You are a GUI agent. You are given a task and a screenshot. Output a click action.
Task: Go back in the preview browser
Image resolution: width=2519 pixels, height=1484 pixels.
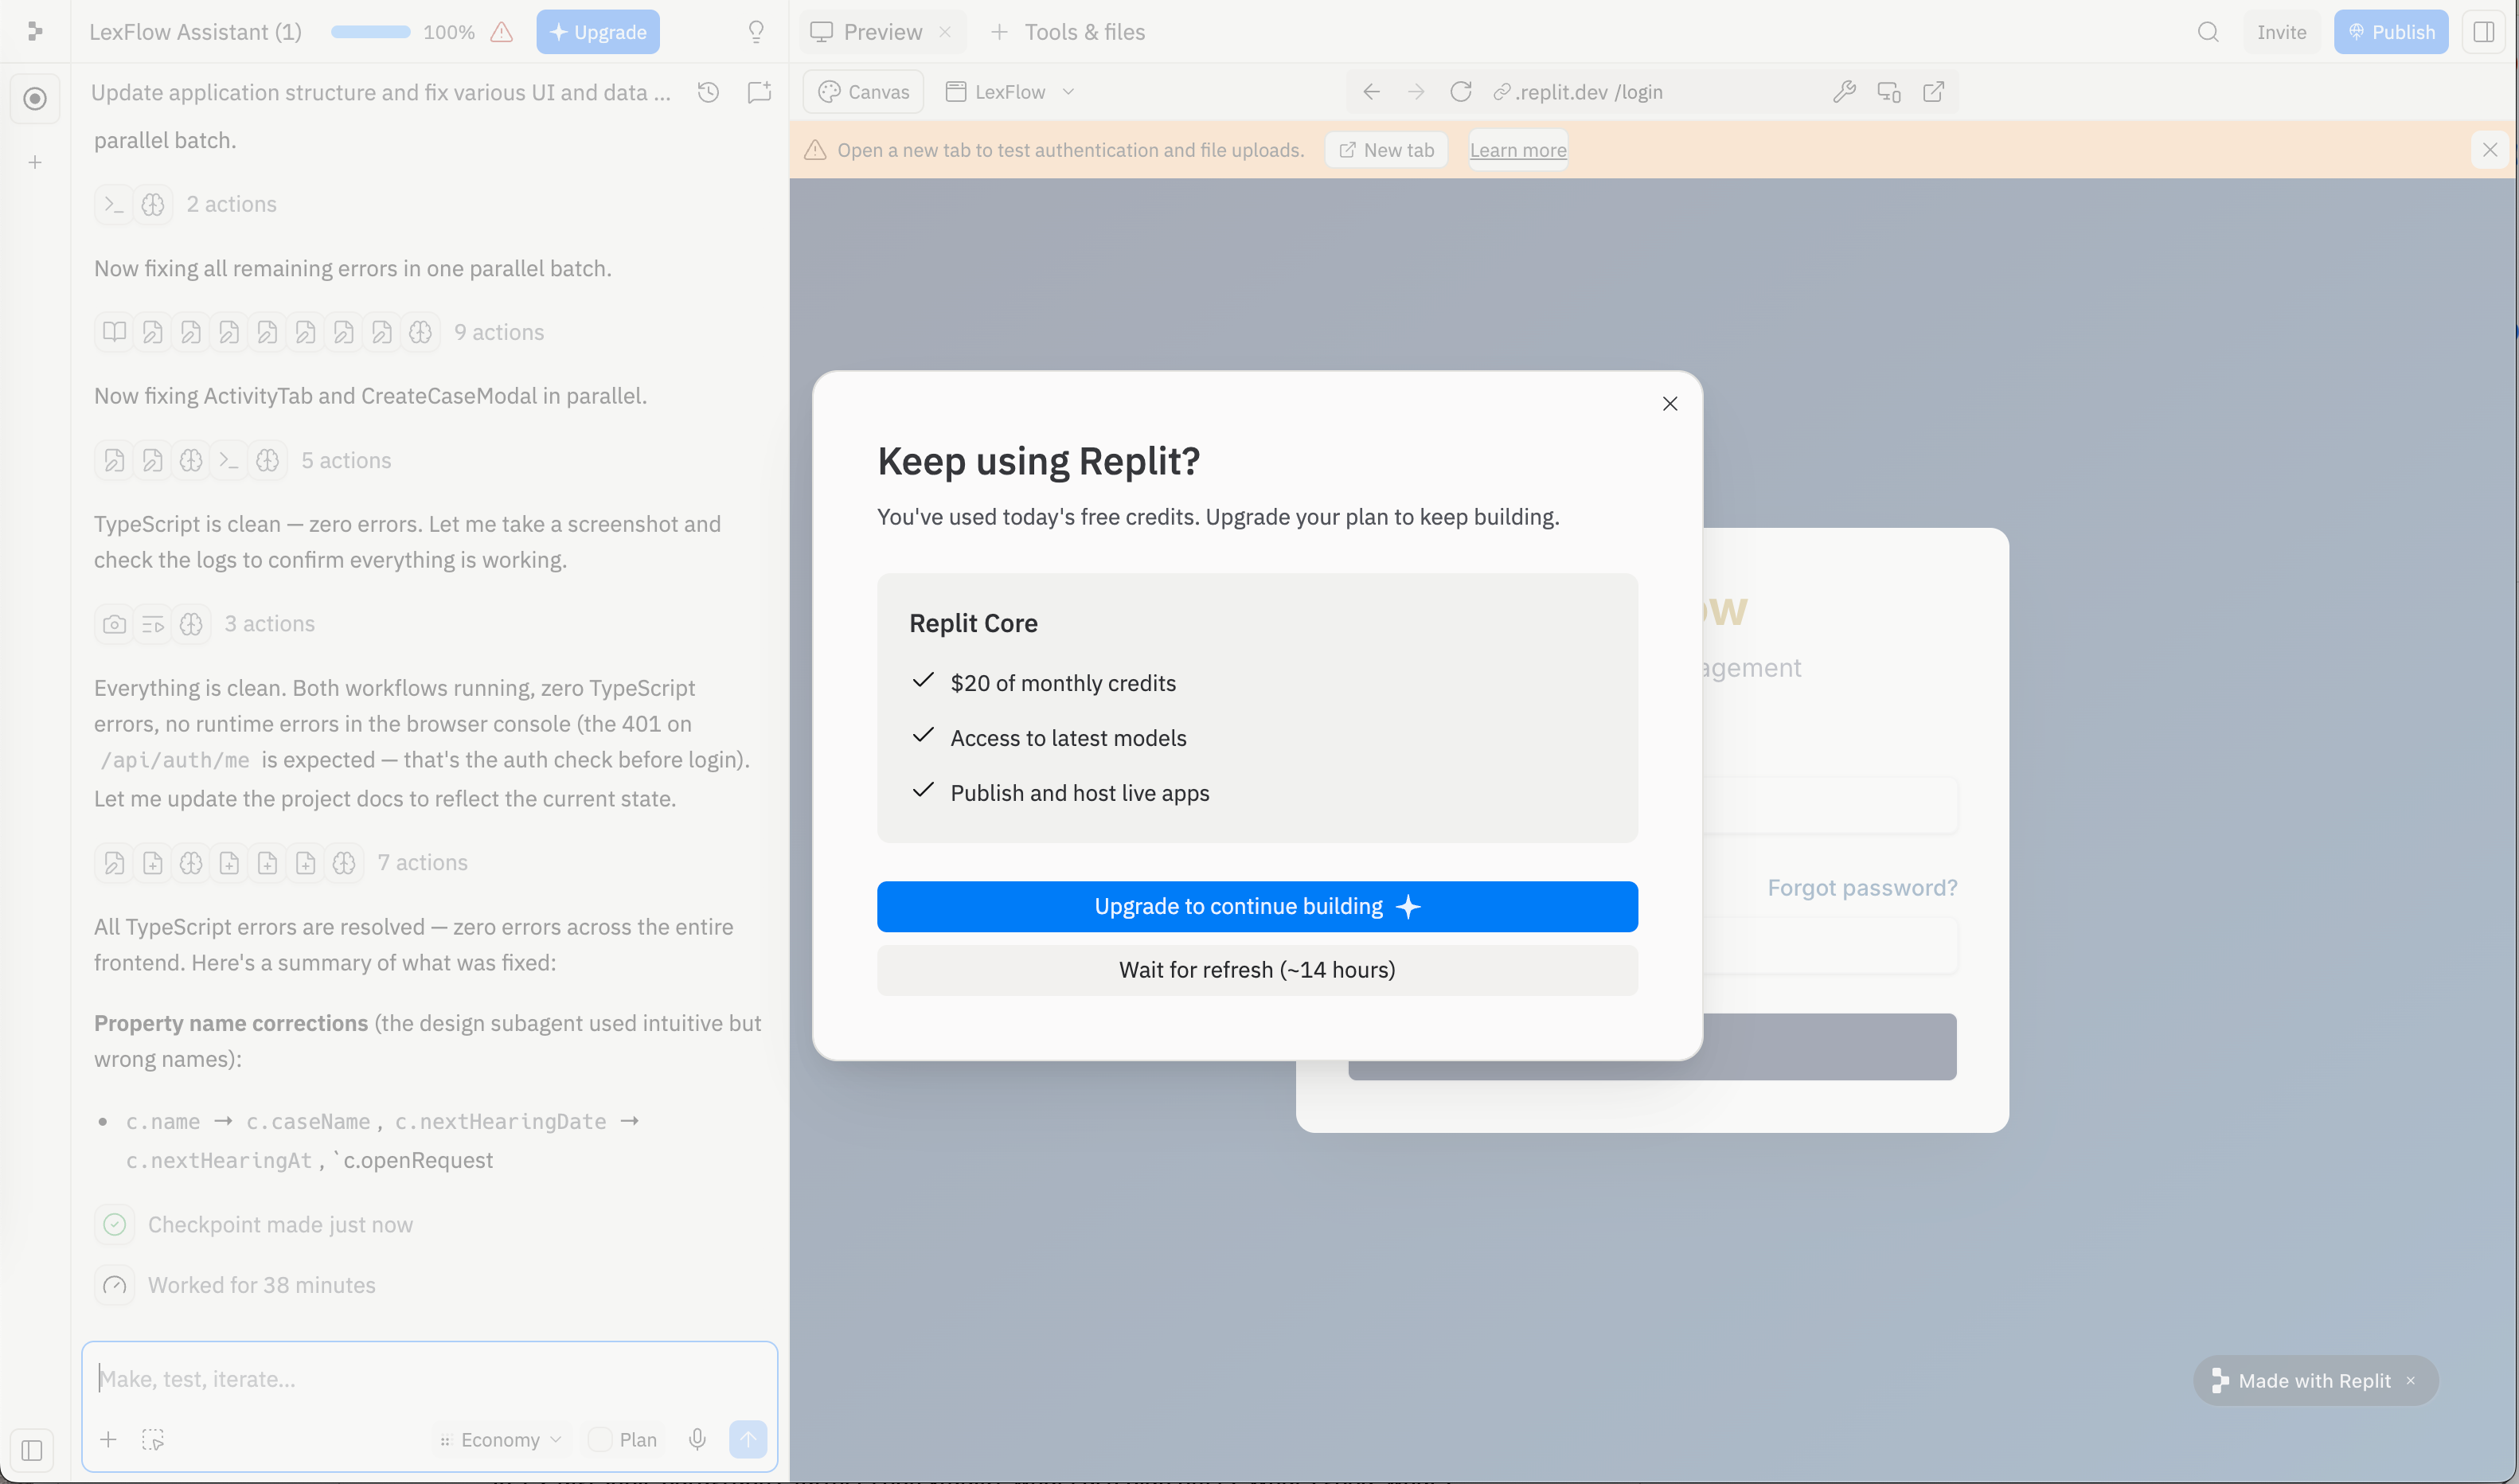[1371, 92]
